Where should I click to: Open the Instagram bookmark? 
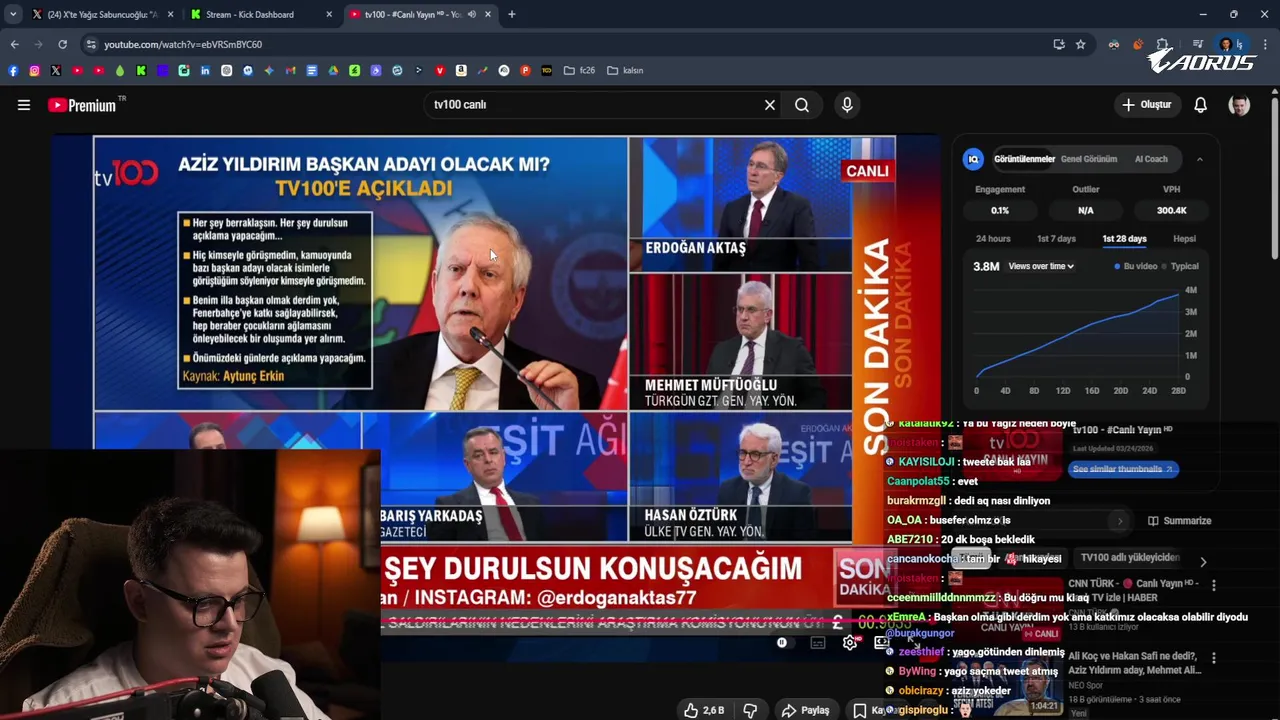coord(34,70)
